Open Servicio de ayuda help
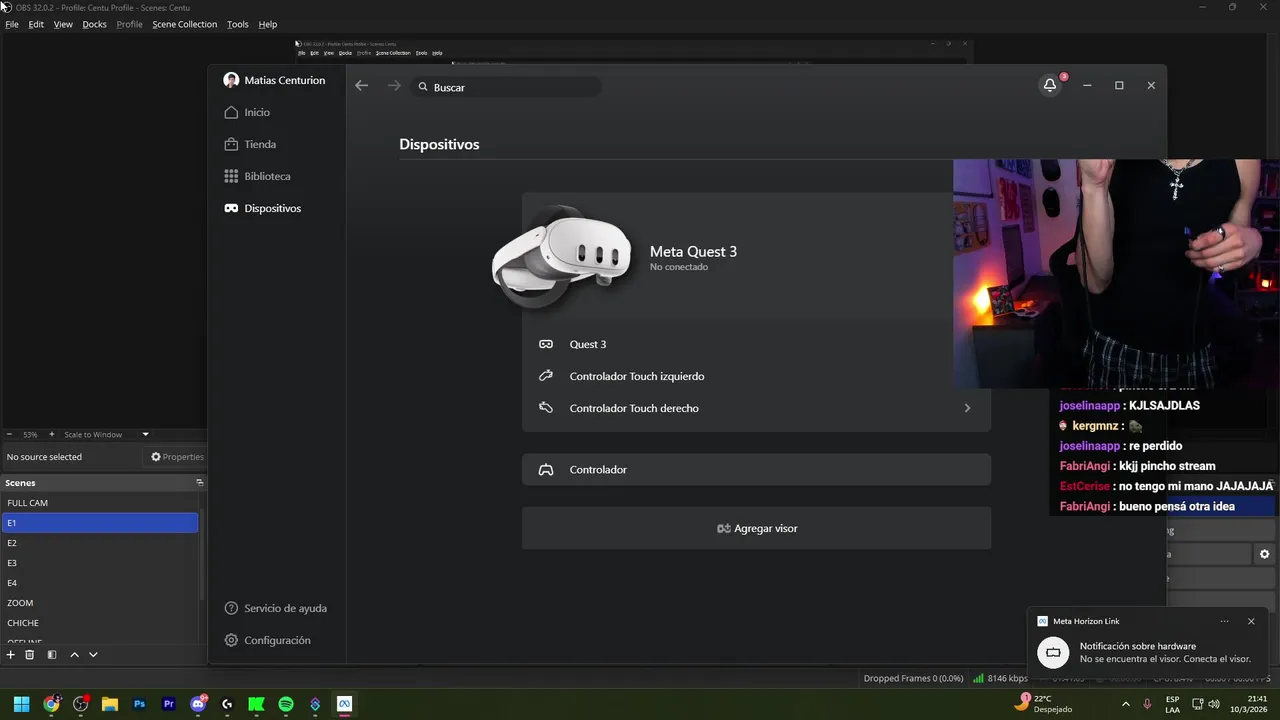Image resolution: width=1280 pixels, height=720 pixels. (x=275, y=608)
